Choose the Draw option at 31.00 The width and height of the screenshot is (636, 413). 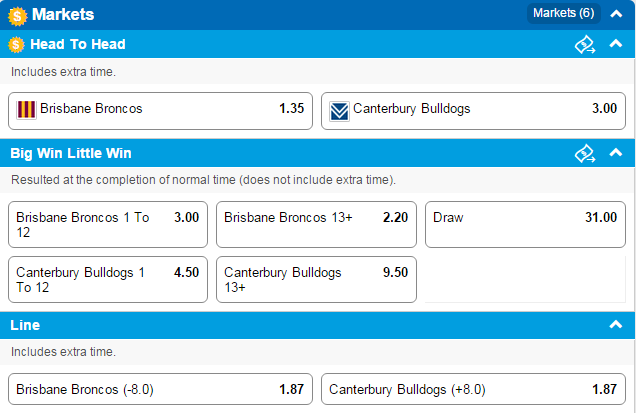click(525, 224)
